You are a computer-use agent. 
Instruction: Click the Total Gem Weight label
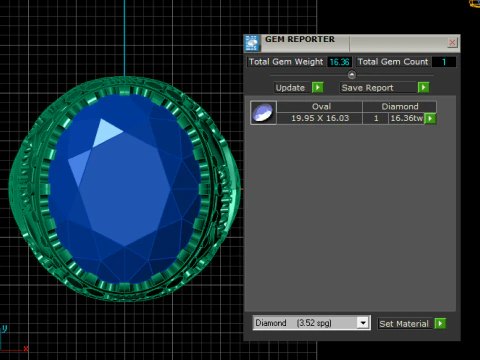coord(286,62)
